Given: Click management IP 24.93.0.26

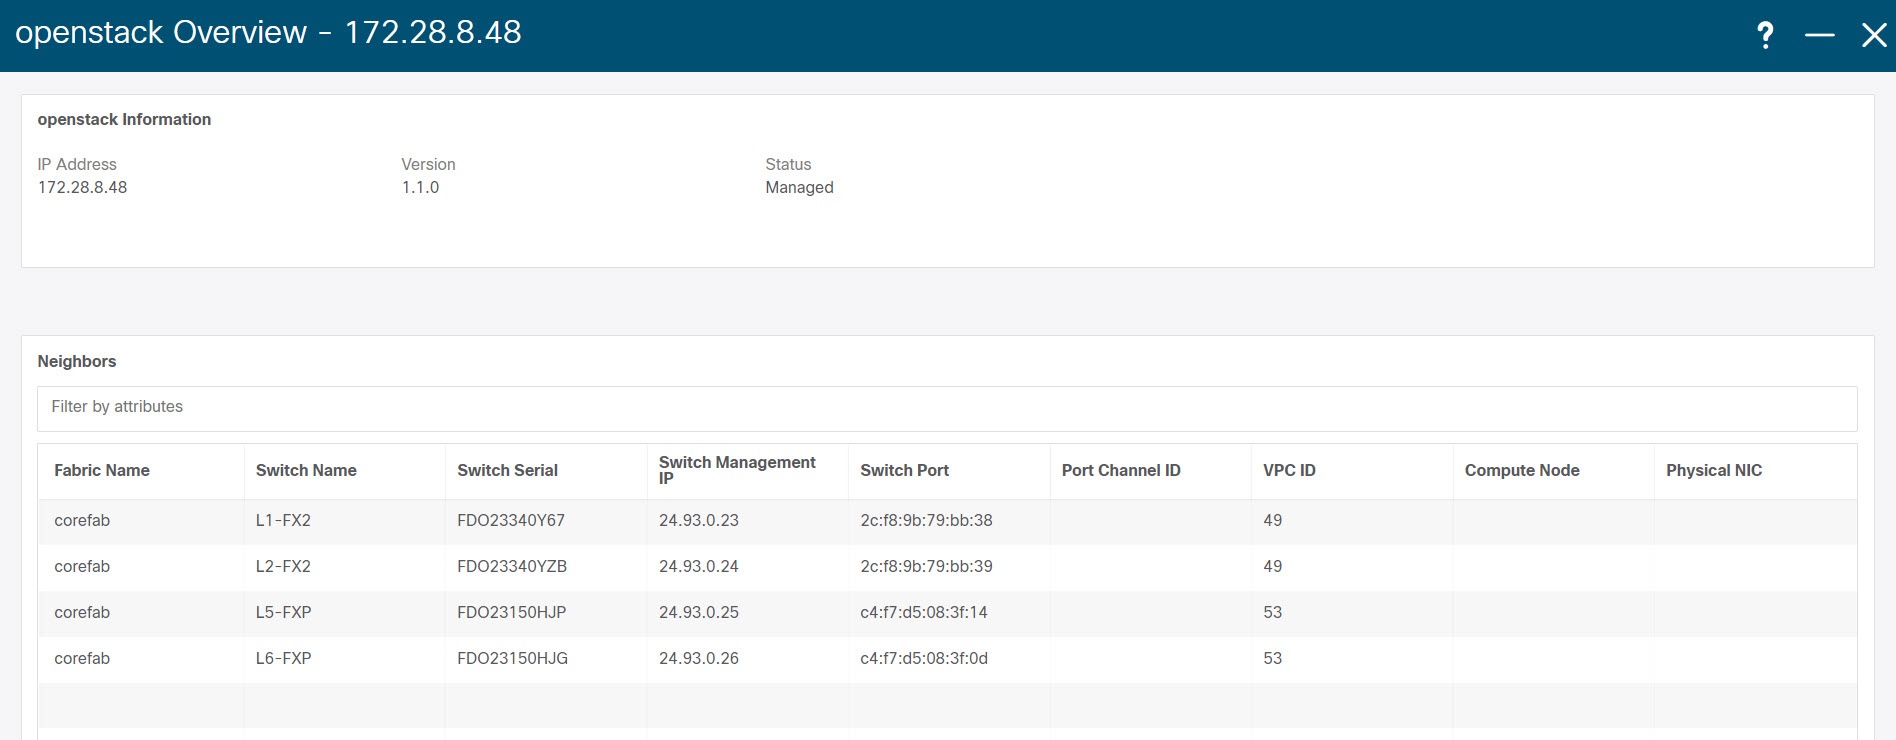Looking at the screenshot, I should [698, 659].
